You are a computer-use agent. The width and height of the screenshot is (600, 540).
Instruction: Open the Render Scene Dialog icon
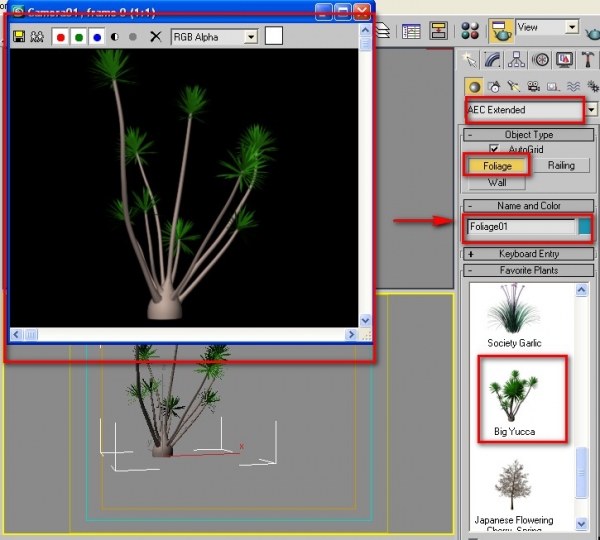(501, 31)
